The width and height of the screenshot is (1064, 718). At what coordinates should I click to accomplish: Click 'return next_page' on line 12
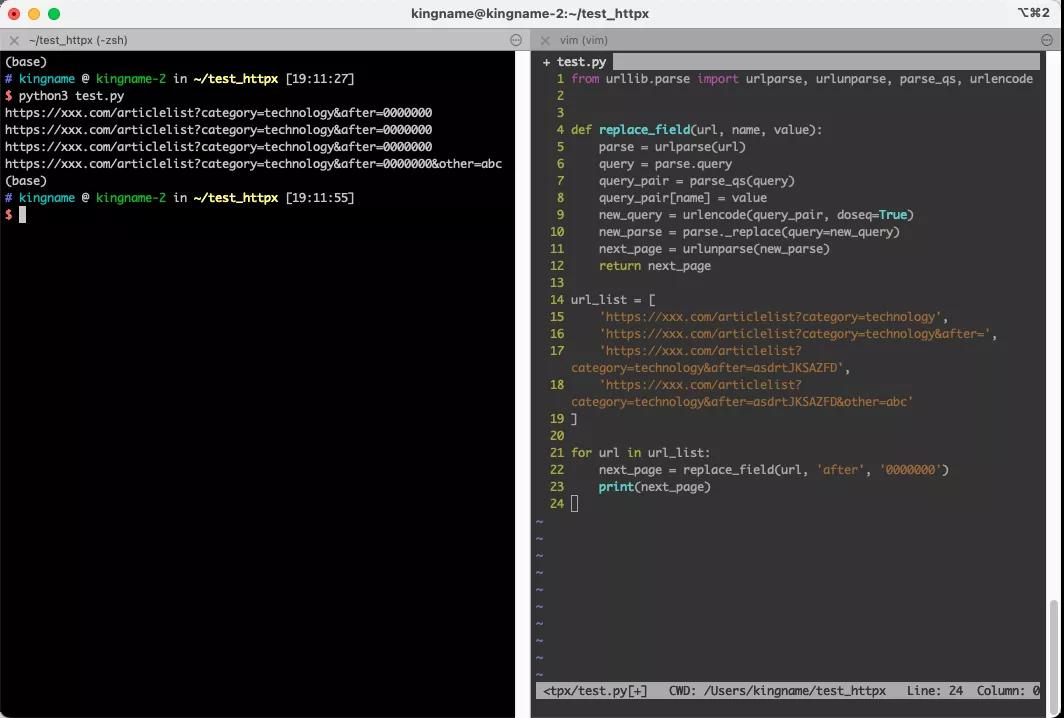pyautogui.click(x=655, y=265)
